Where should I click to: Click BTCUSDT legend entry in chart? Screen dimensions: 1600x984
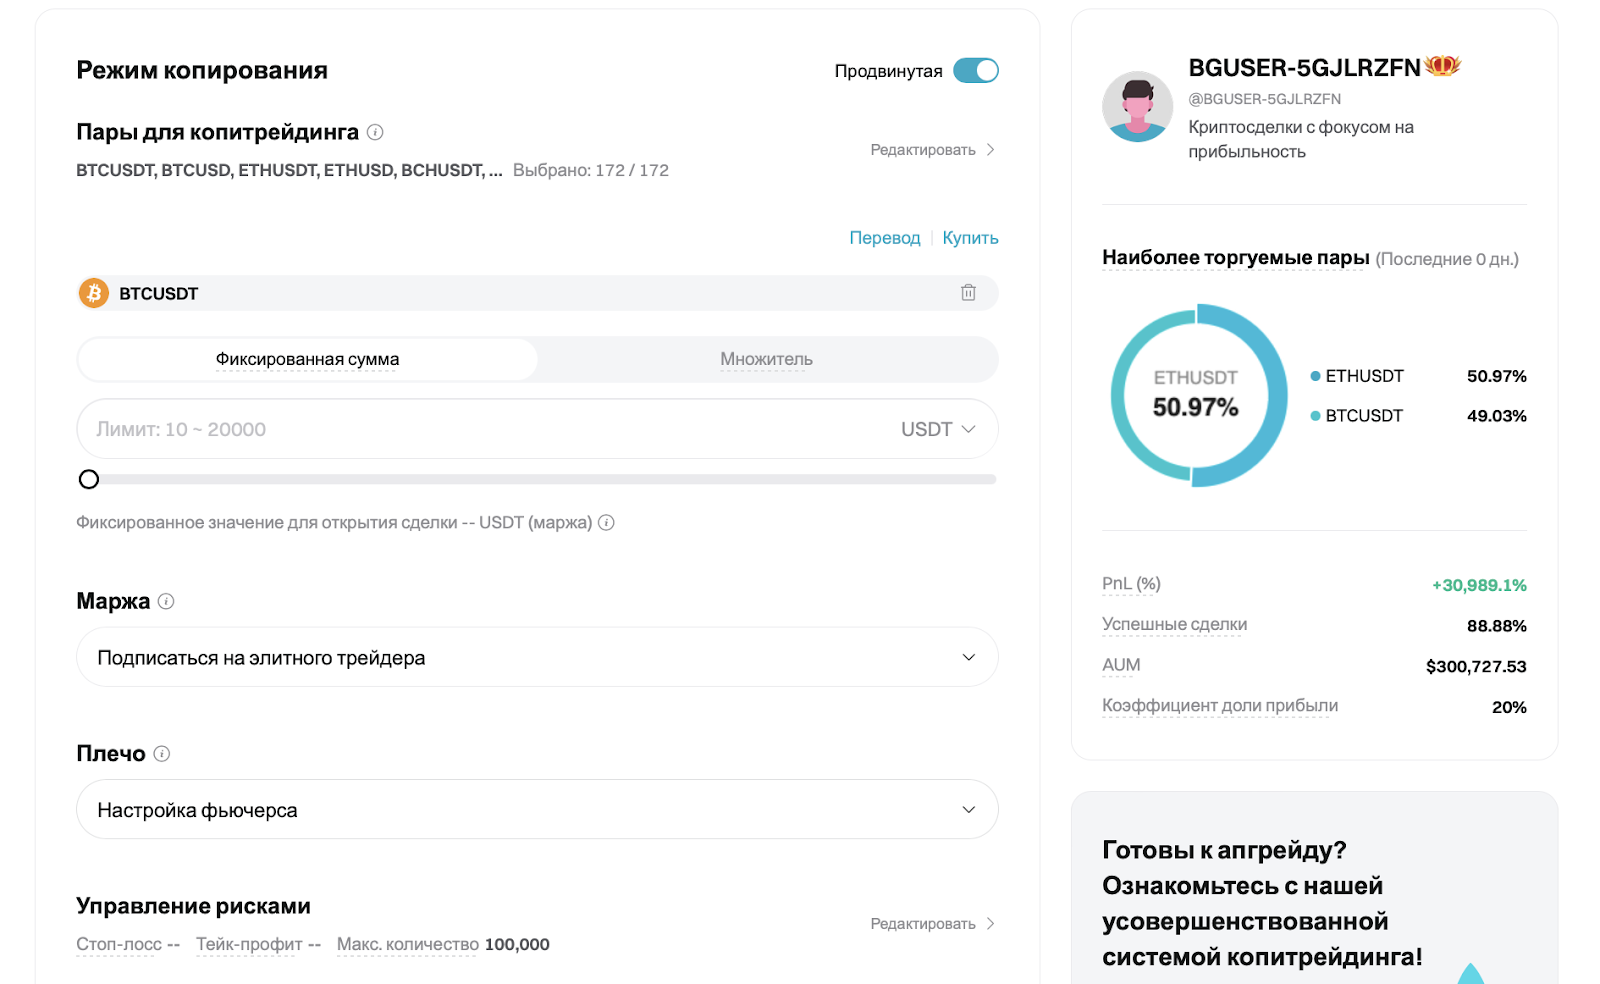(x=1357, y=416)
